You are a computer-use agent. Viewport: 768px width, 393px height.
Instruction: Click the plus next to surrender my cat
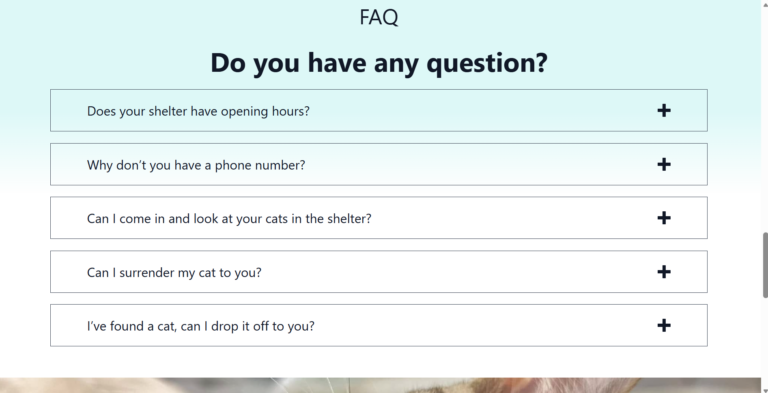click(664, 272)
